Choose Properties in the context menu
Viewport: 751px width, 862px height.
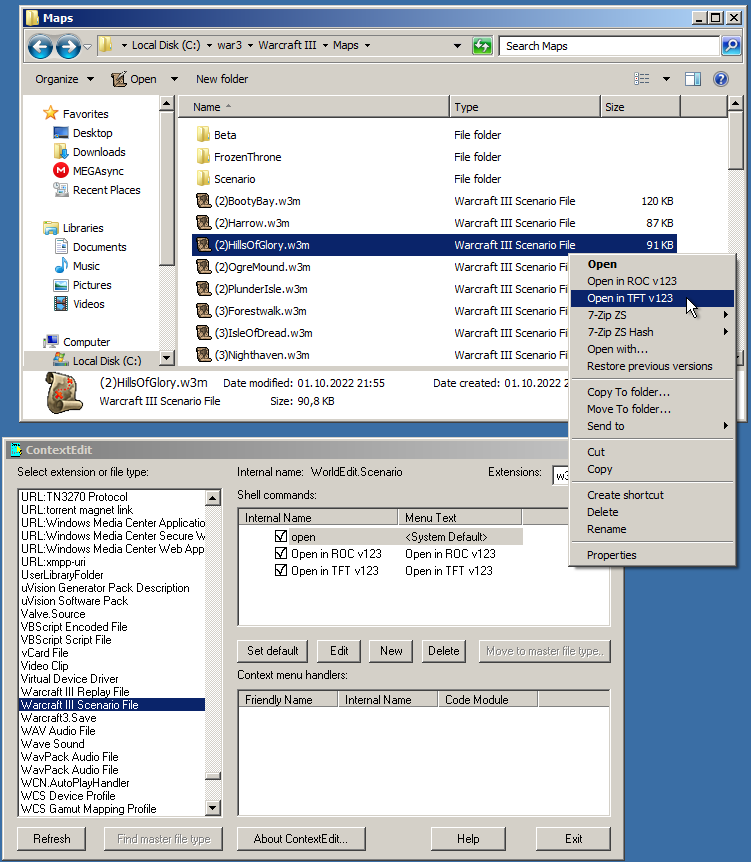(x=653, y=555)
